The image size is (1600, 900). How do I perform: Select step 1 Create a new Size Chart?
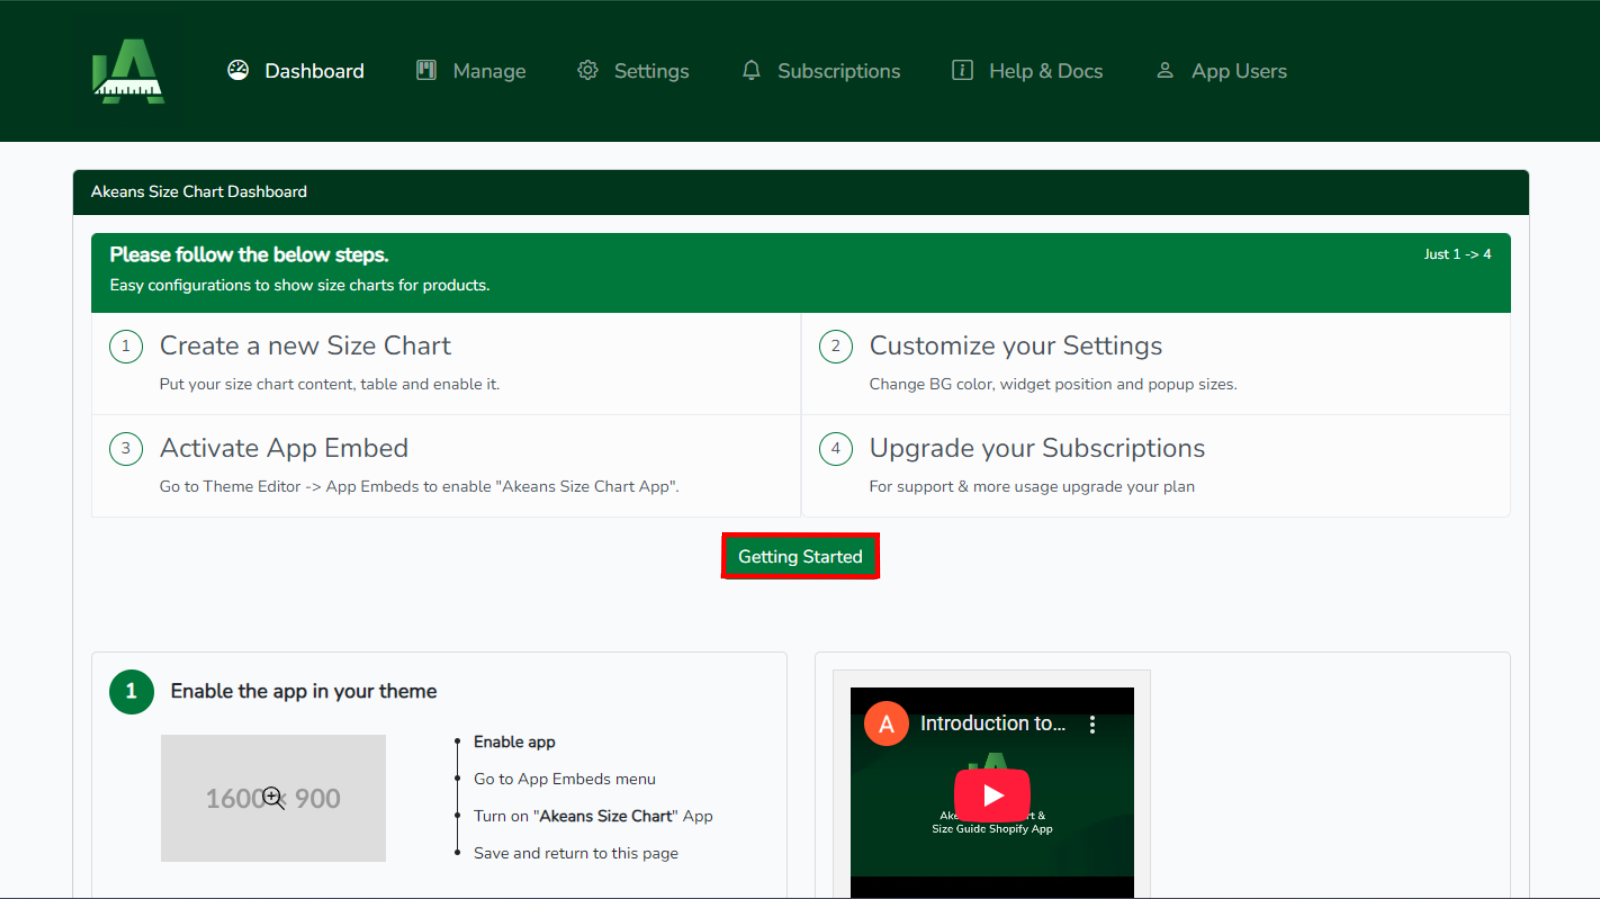click(x=446, y=364)
